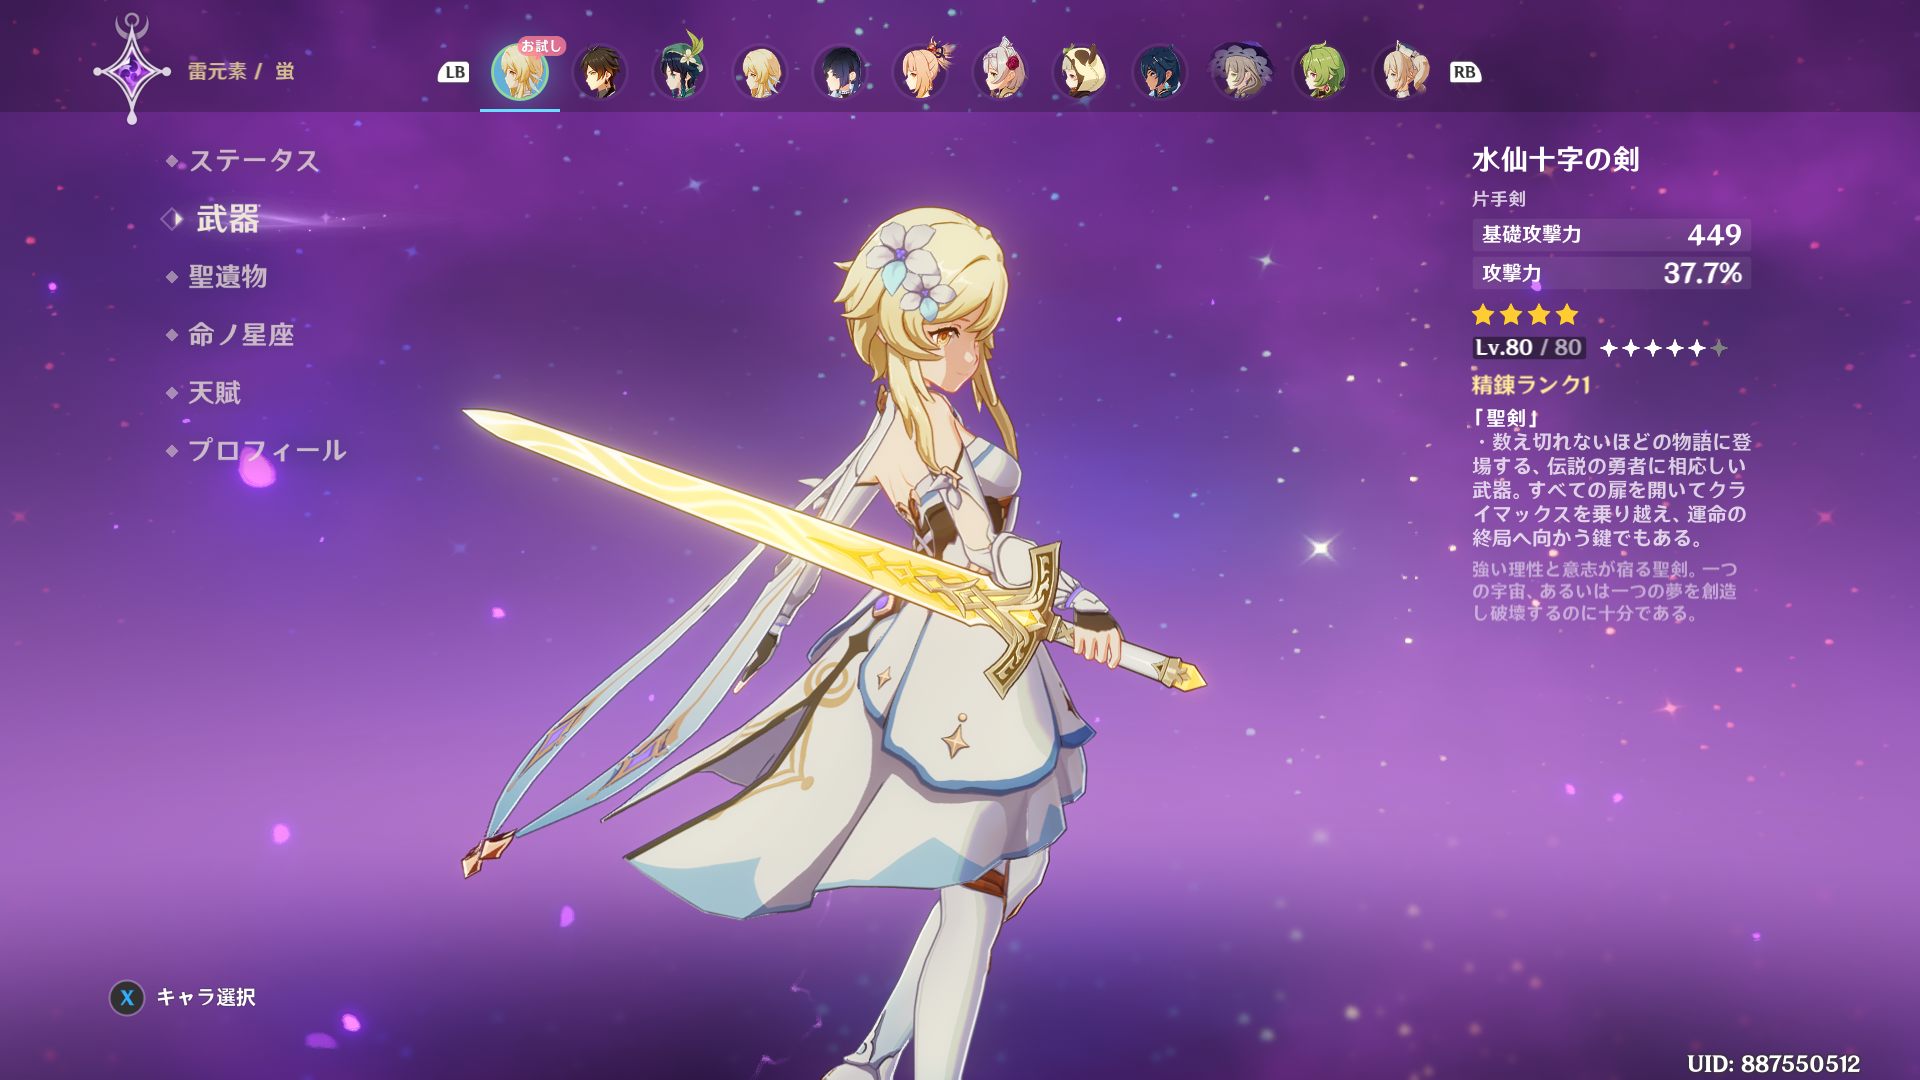
Task: Click the 精錬ランク1 refinement text
Action: pos(1530,385)
